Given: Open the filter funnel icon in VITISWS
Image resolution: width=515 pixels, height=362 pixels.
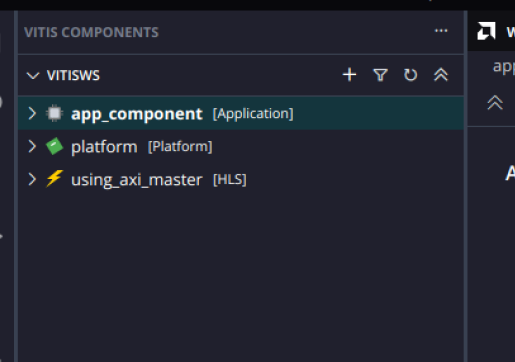Looking at the screenshot, I should pyautogui.click(x=380, y=75).
